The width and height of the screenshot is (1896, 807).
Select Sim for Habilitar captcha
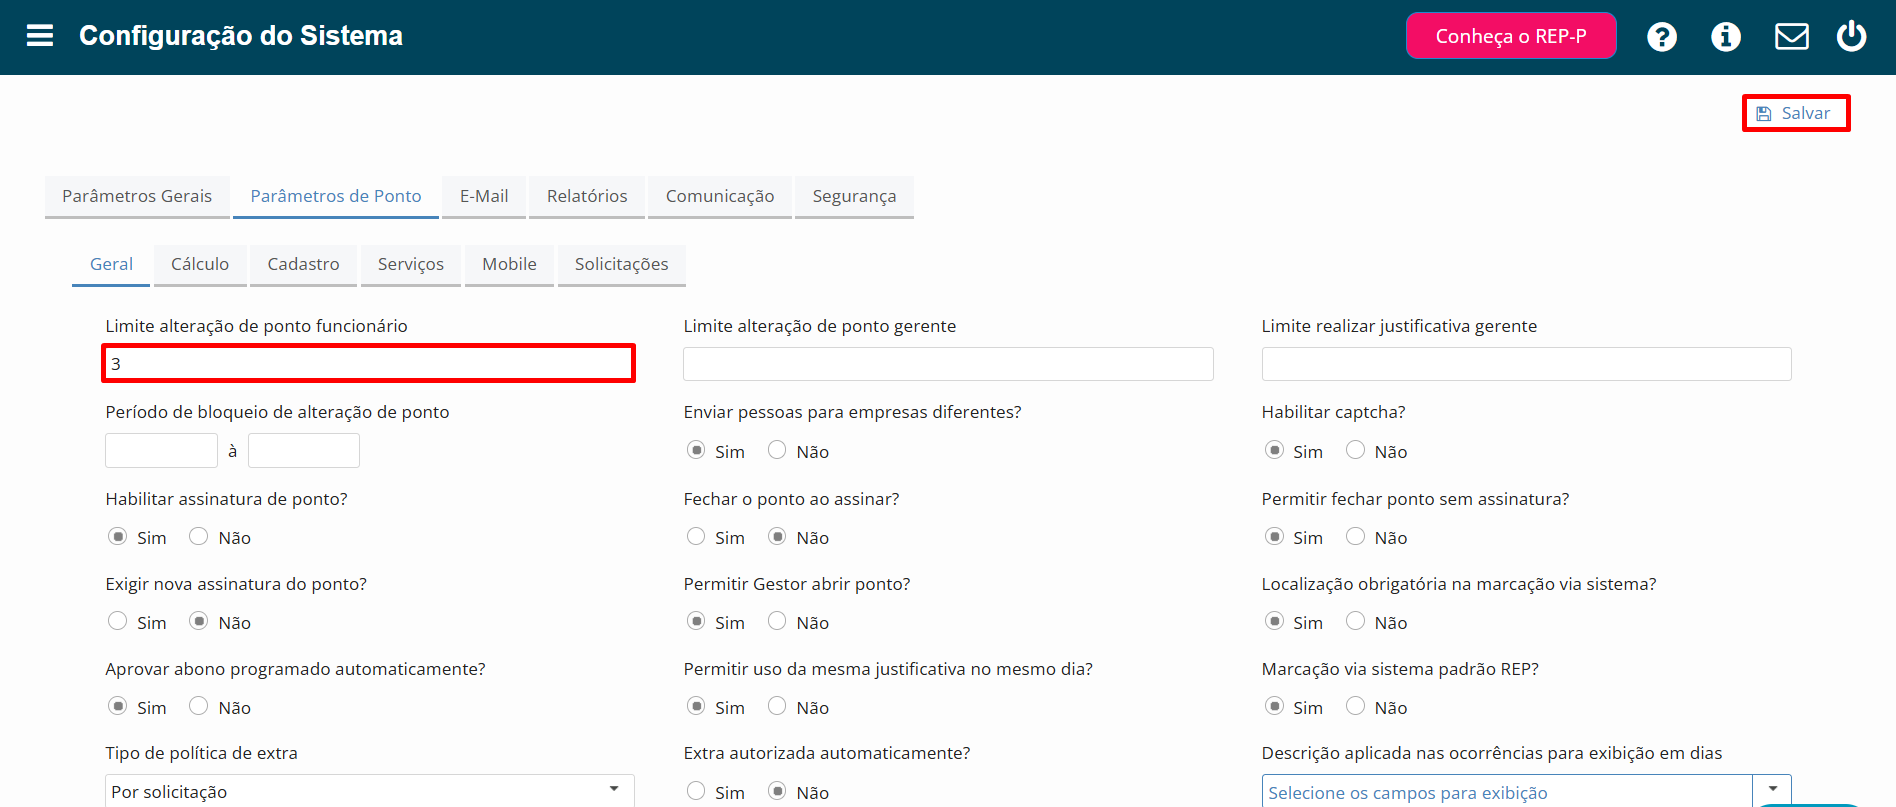click(1274, 450)
